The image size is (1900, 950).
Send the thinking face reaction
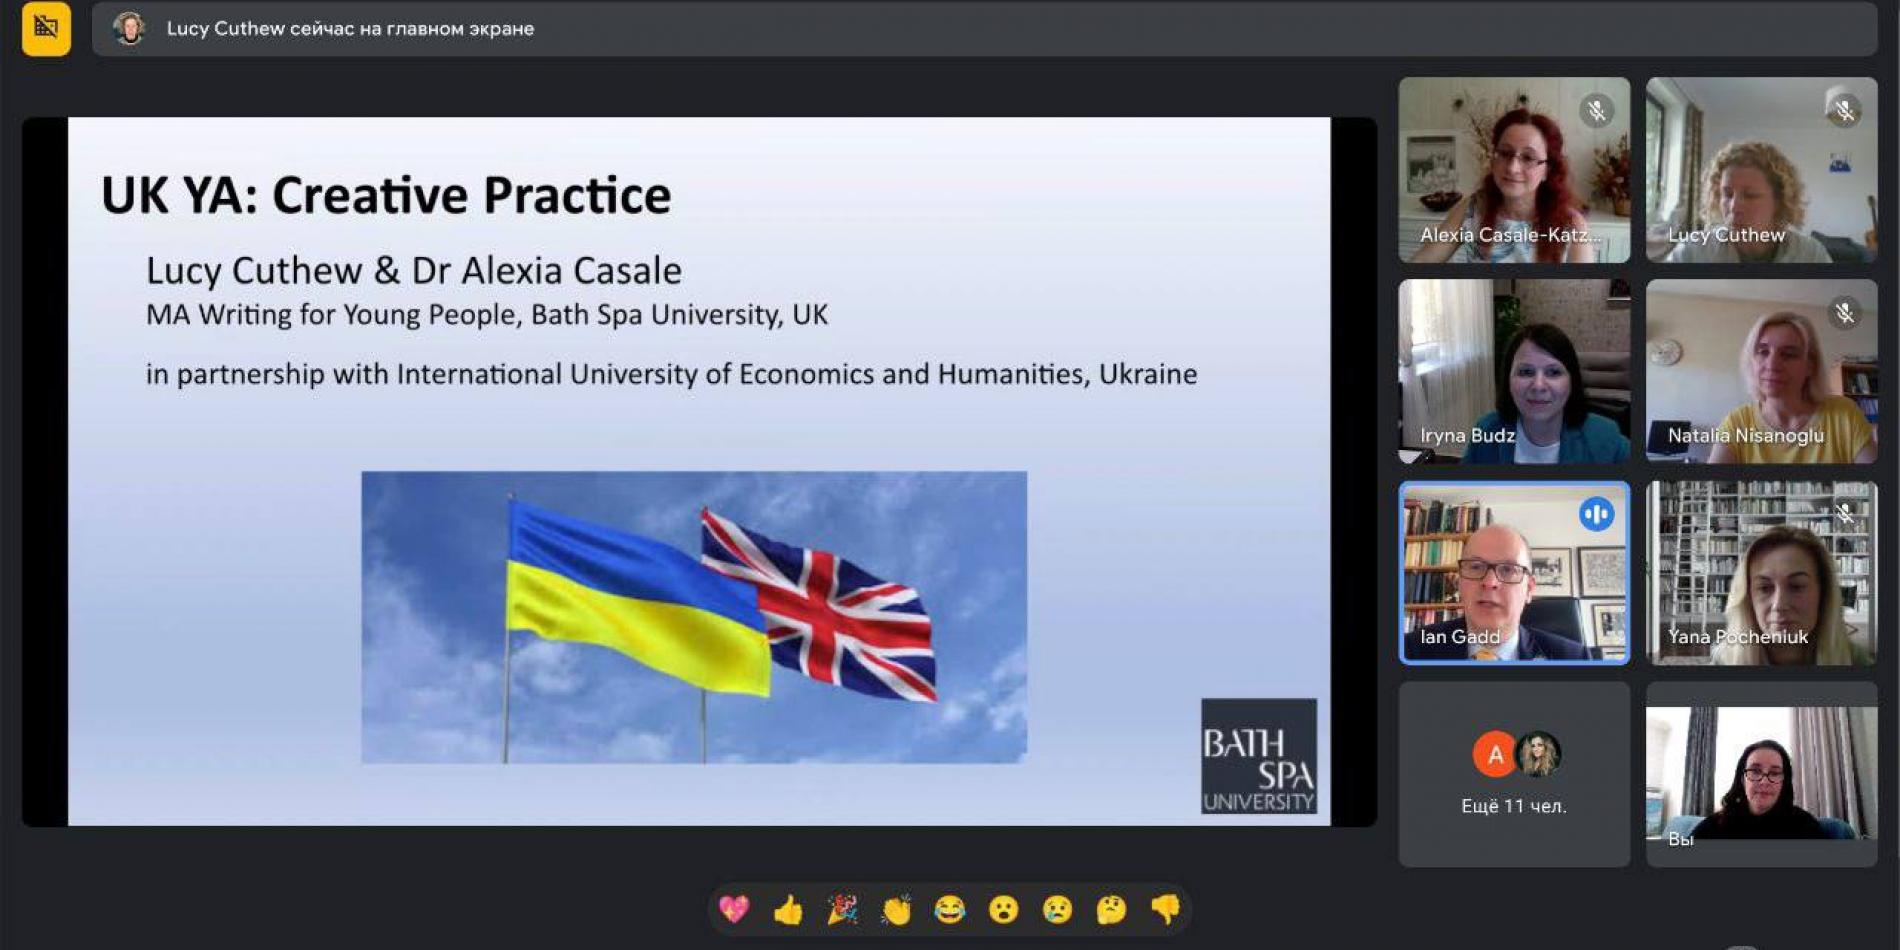1112,909
